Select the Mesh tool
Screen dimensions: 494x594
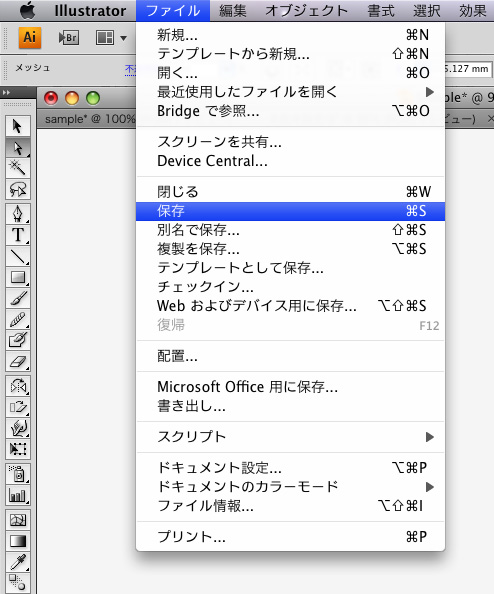click(17, 520)
